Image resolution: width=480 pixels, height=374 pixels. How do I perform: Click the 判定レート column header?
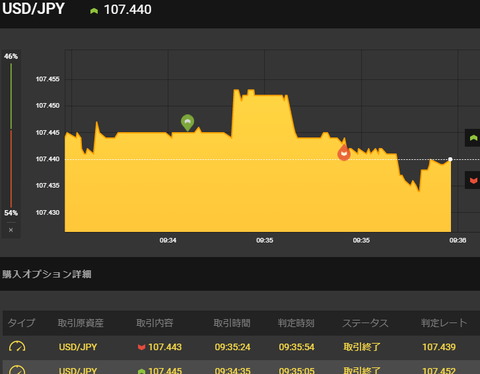point(444,323)
